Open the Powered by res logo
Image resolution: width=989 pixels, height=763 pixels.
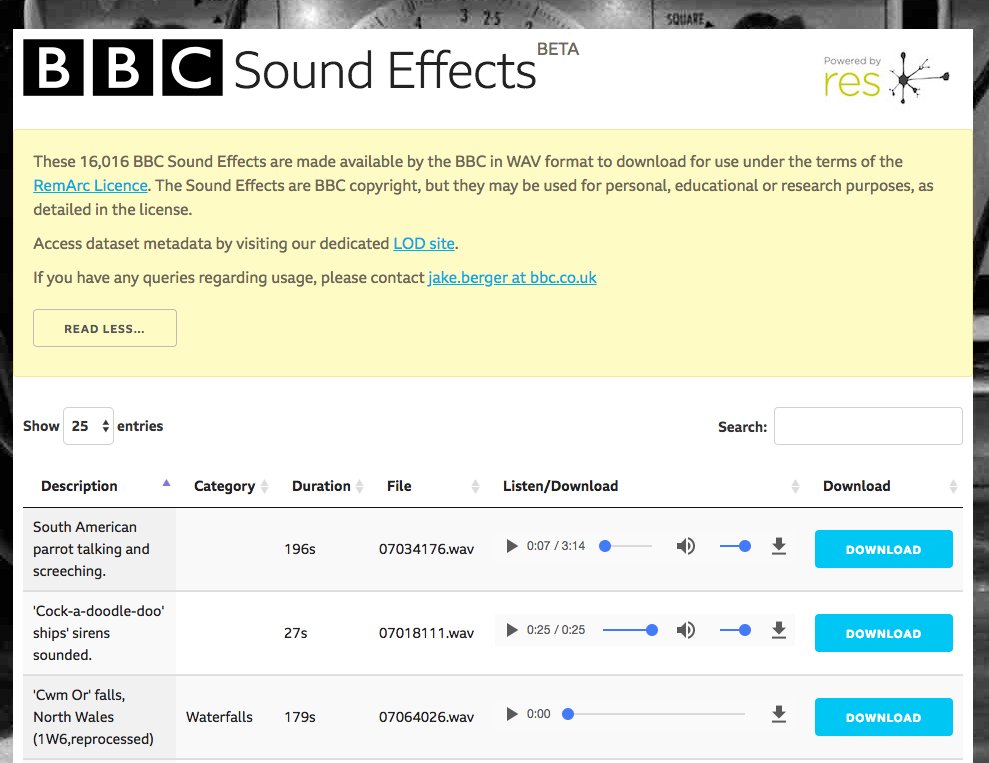click(x=886, y=78)
